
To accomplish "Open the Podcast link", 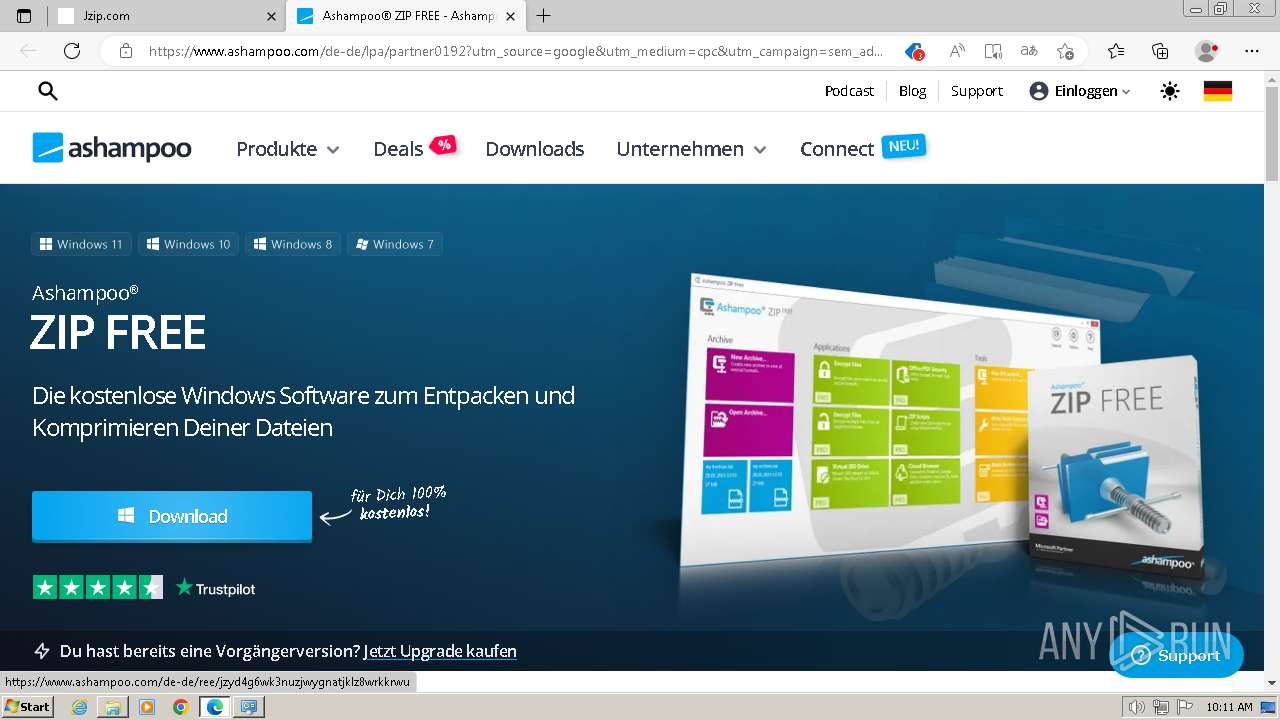I will (x=849, y=91).
